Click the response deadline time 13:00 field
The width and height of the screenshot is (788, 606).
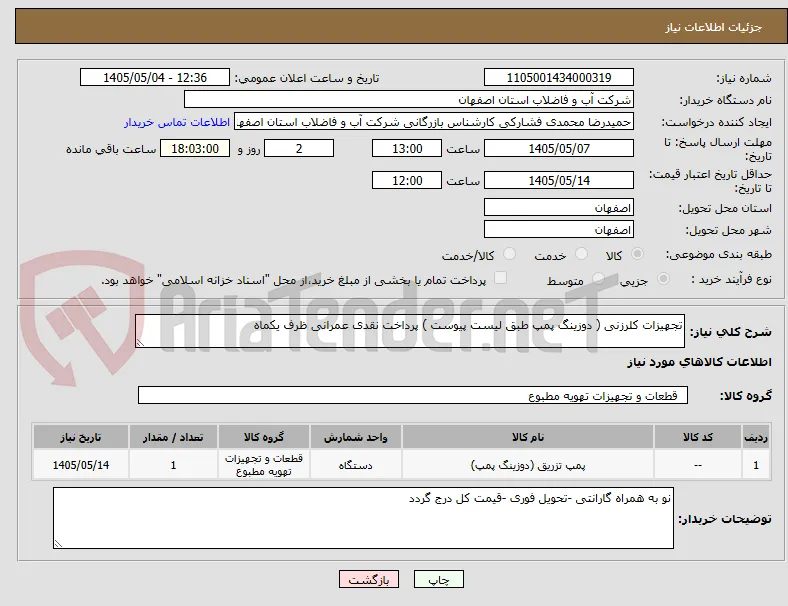pyautogui.click(x=407, y=148)
